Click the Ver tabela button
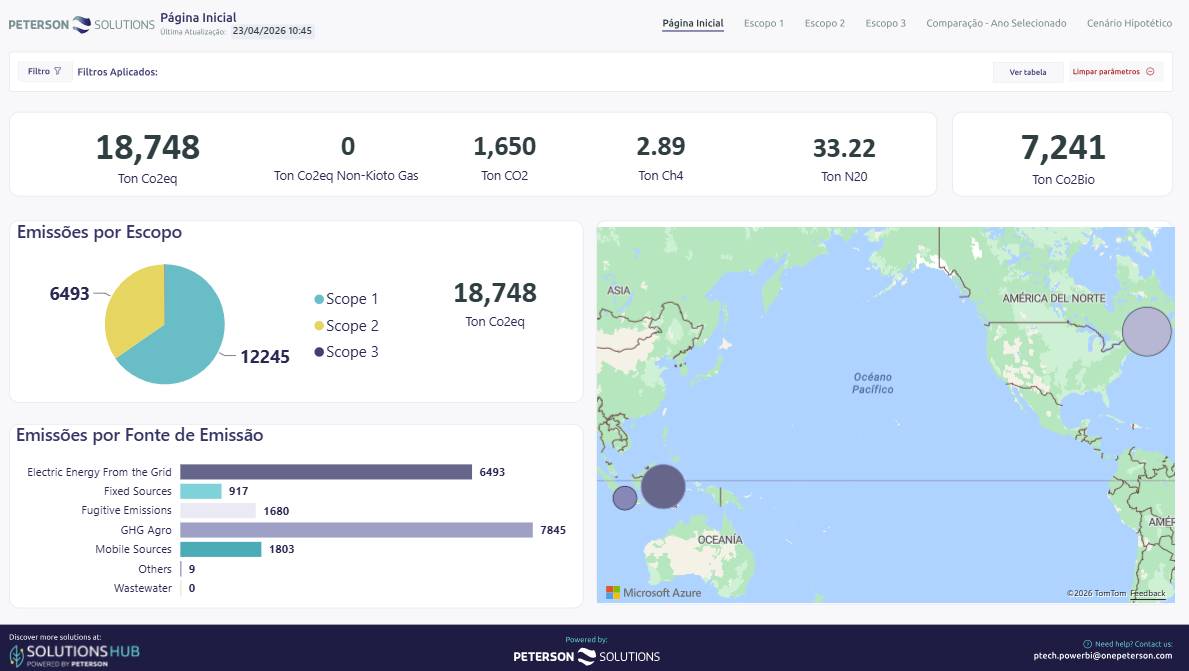 [x=1027, y=72]
